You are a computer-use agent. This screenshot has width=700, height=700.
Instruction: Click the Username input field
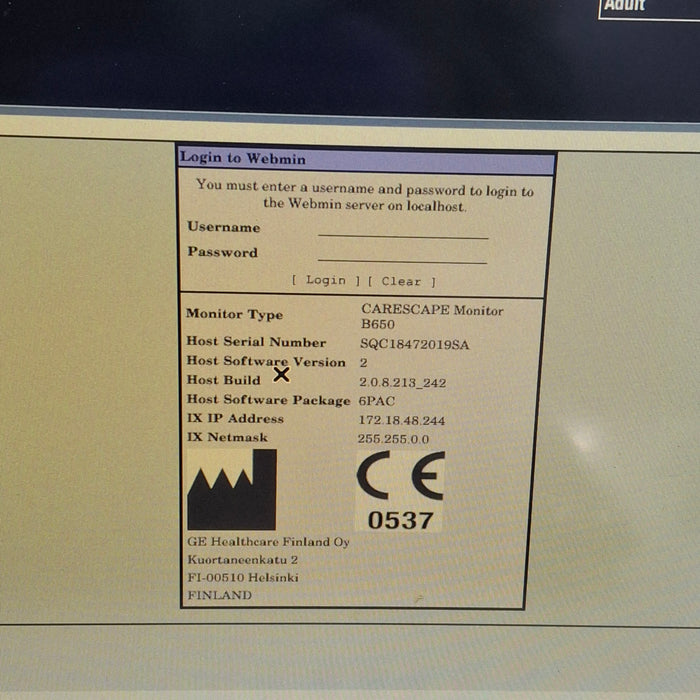pyautogui.click(x=403, y=229)
